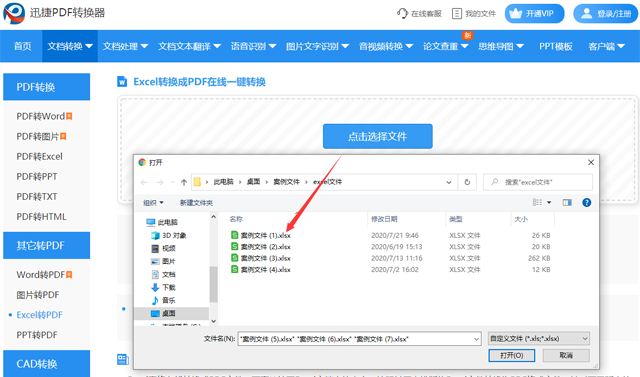Open PDF转TXT in sidebar
Screen dimensions: 640x377
tap(37, 196)
